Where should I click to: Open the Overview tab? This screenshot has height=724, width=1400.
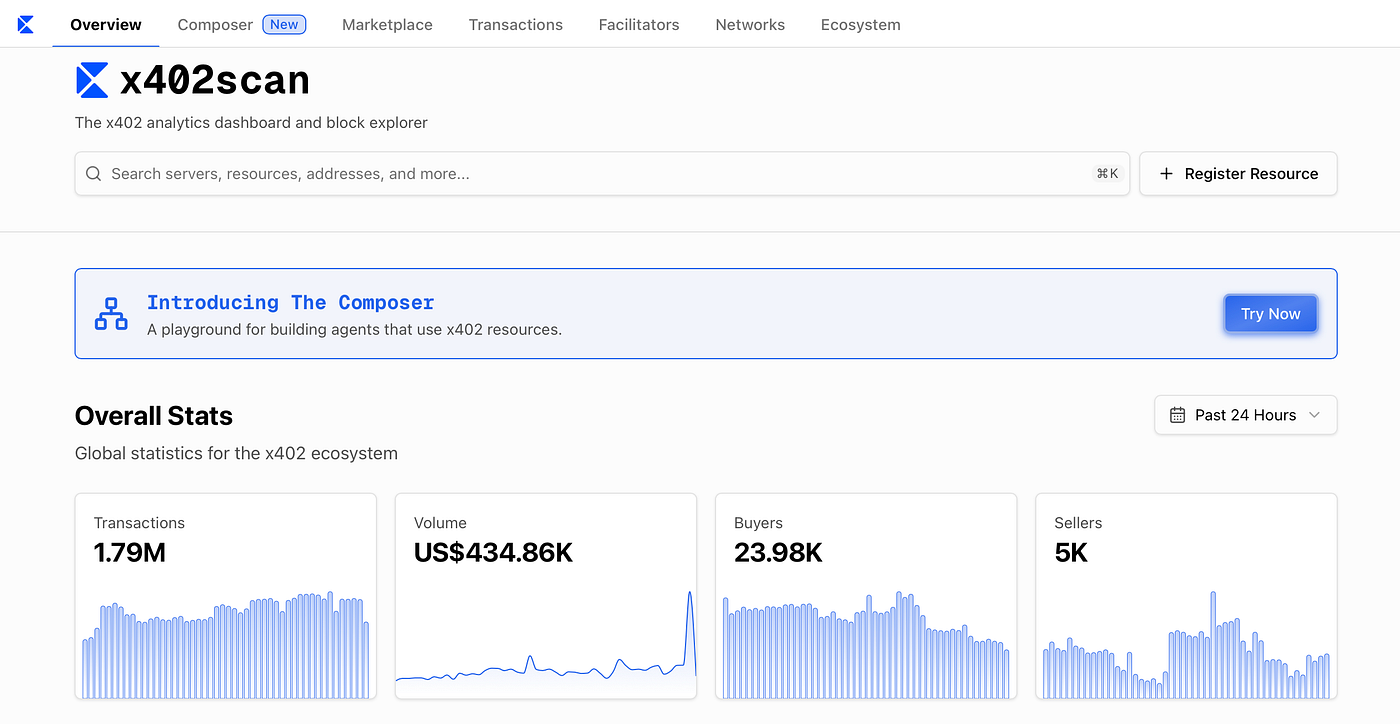(106, 25)
